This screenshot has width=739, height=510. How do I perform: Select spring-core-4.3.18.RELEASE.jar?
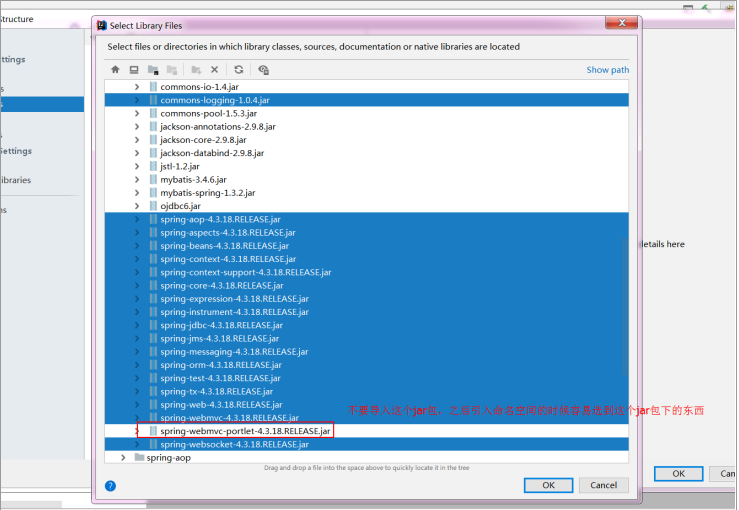[367, 285]
